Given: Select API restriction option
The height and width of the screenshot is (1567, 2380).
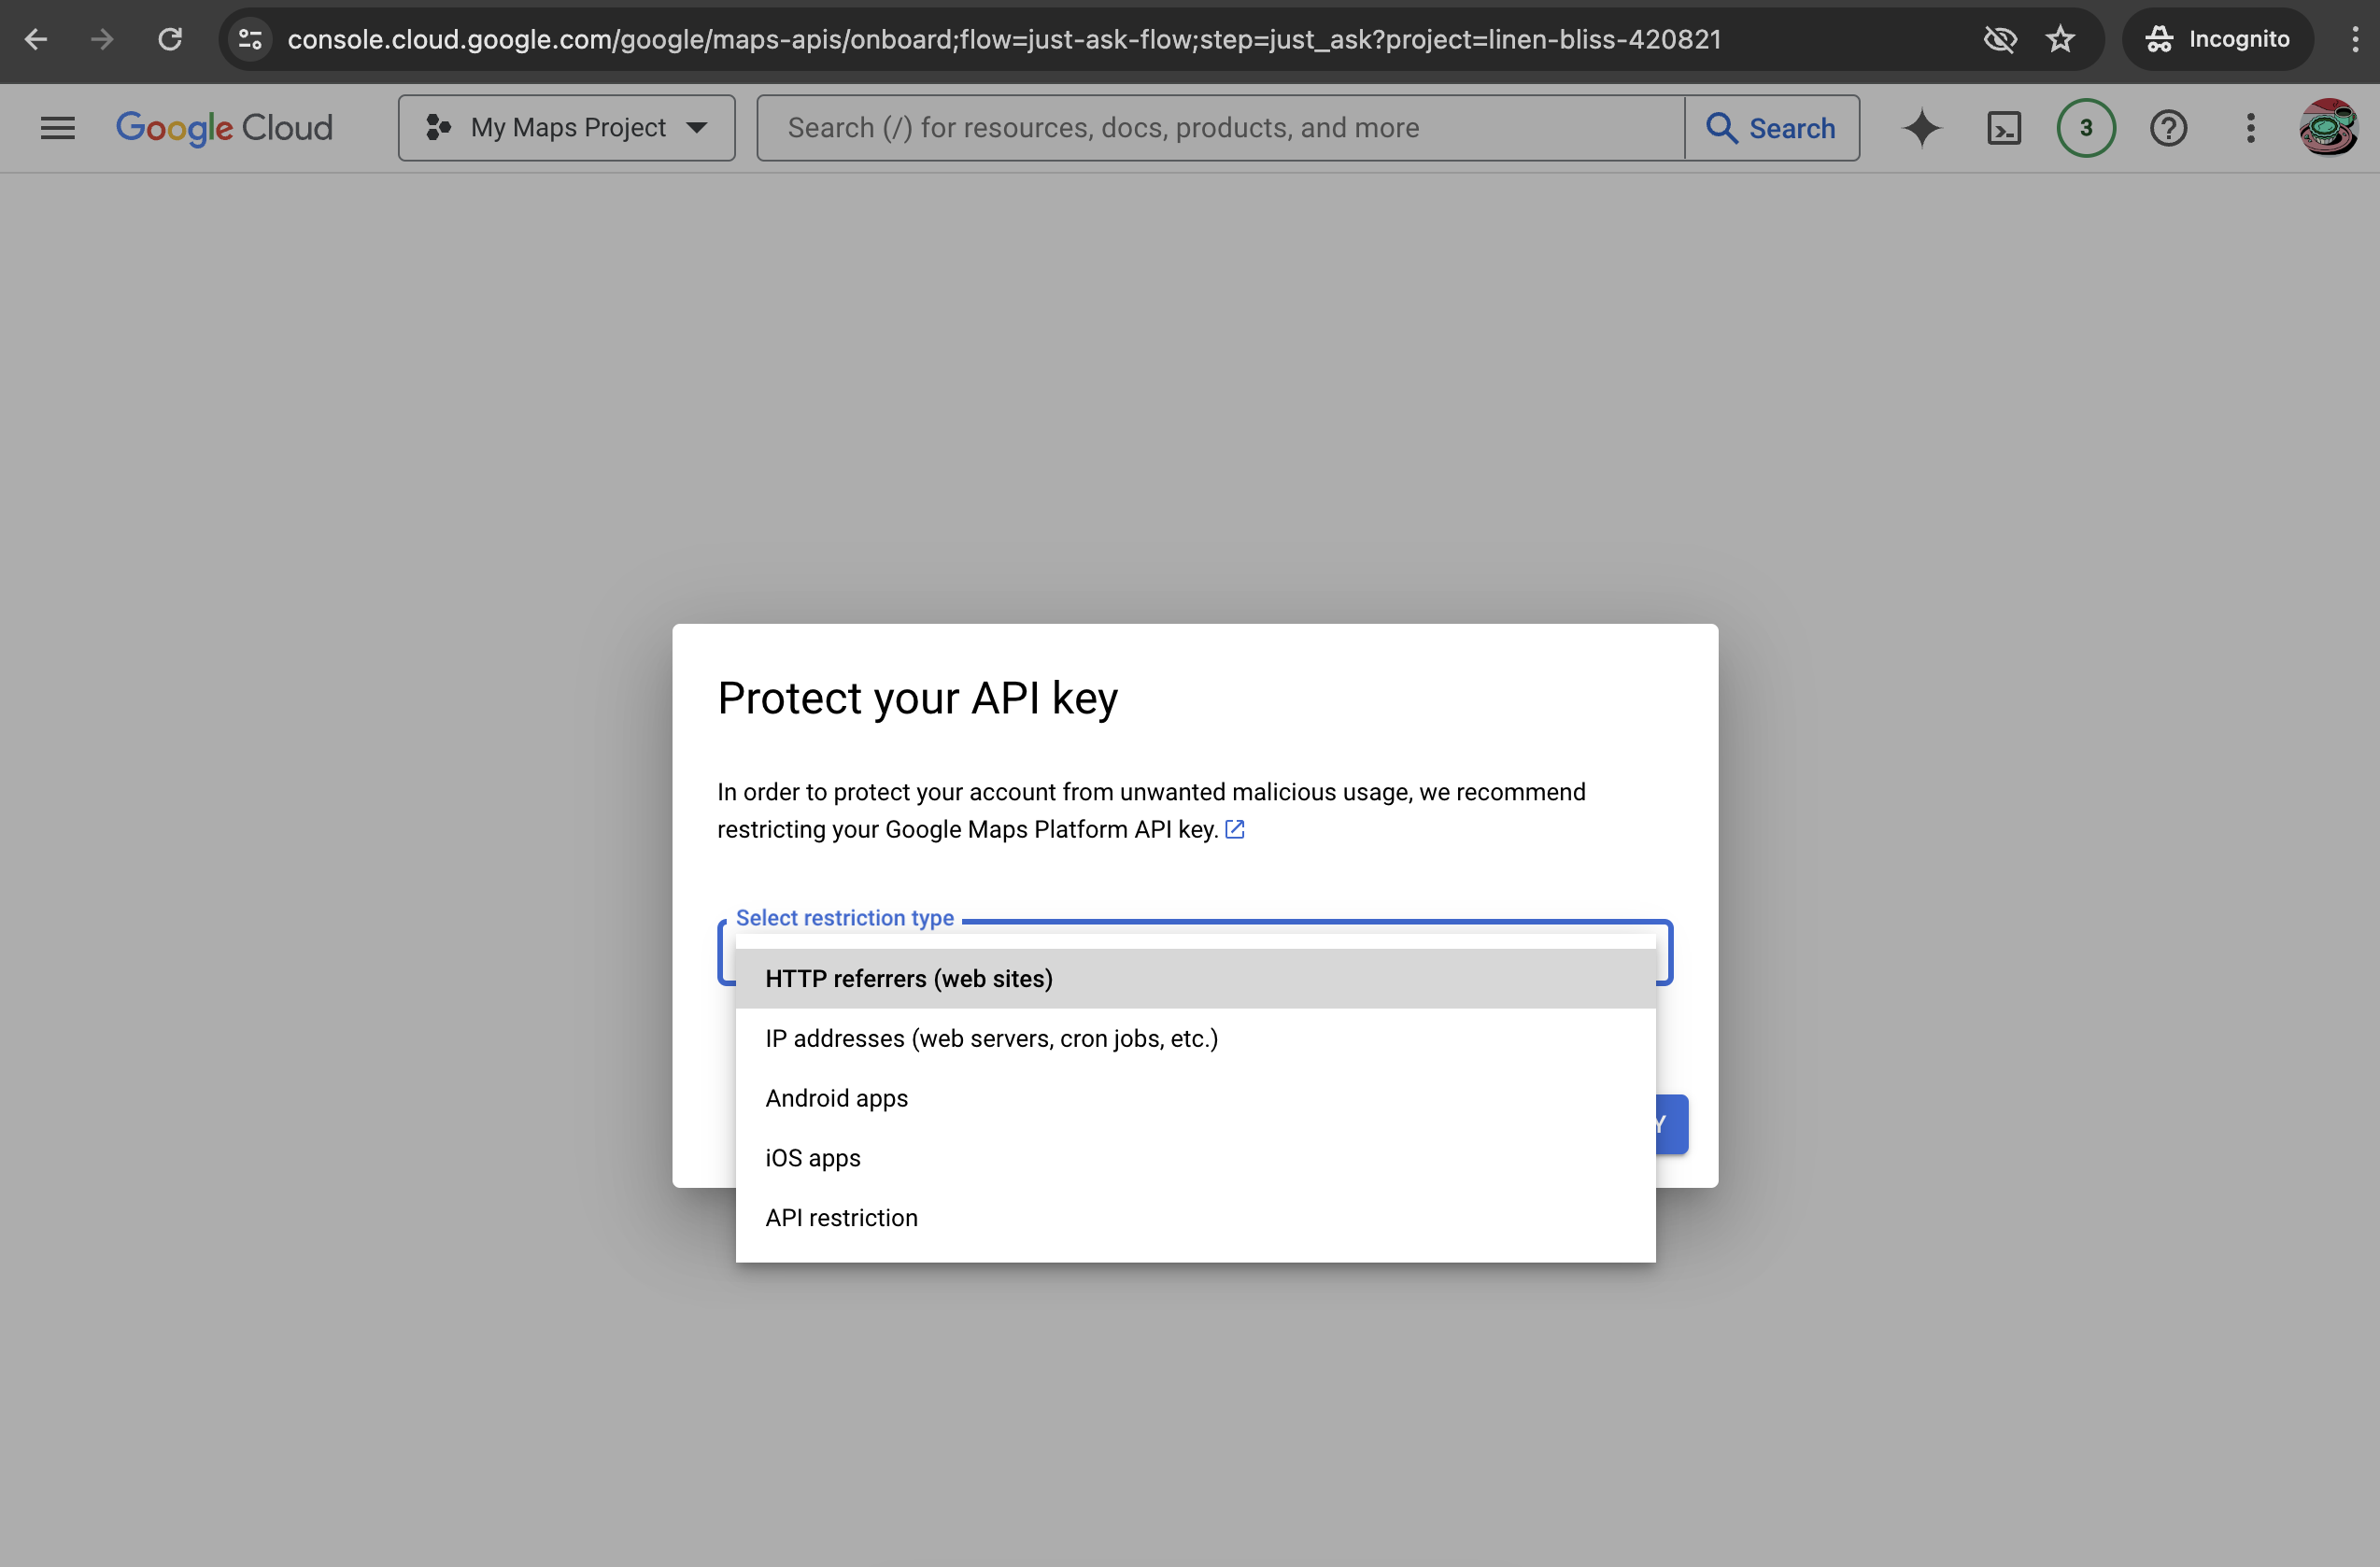Looking at the screenshot, I should click(x=1195, y=1217).
